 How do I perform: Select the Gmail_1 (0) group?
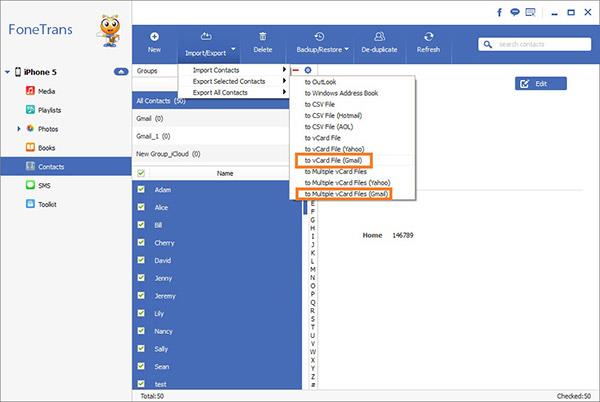(210, 136)
